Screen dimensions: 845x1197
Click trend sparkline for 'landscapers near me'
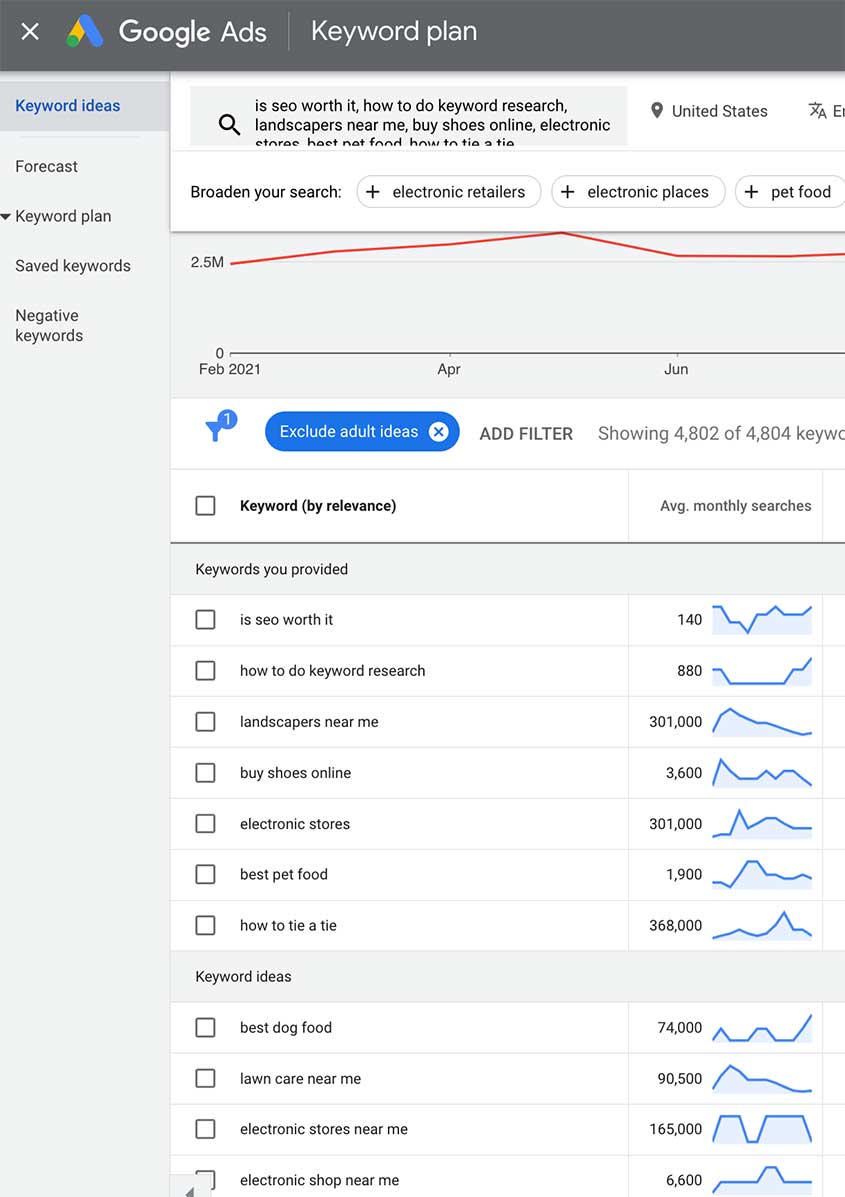762,721
